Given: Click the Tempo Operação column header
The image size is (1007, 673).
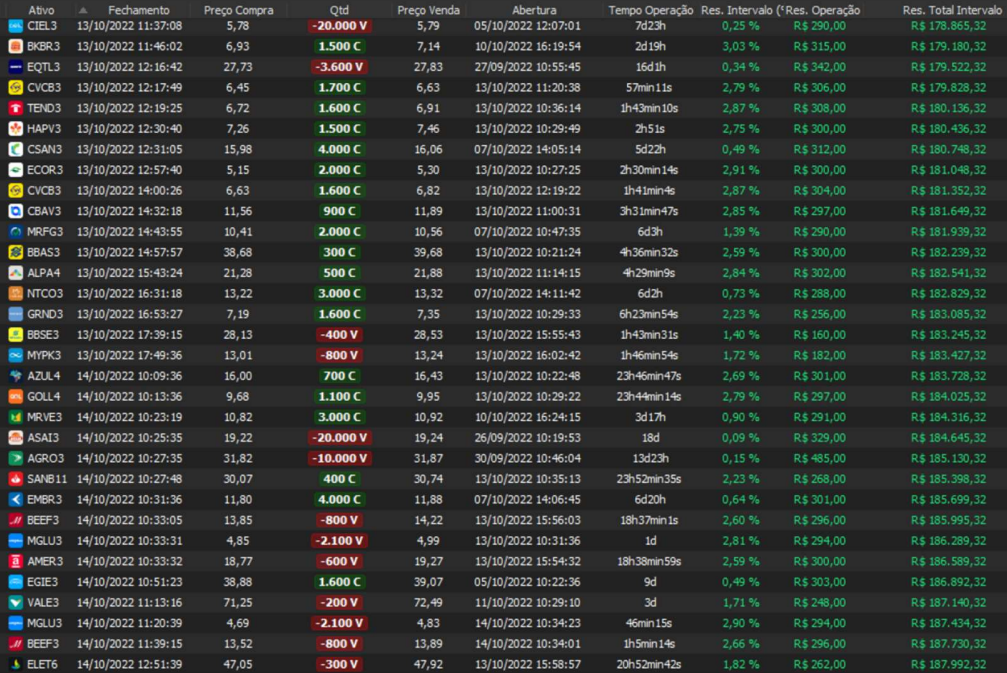Looking at the screenshot, I should 650,9.
